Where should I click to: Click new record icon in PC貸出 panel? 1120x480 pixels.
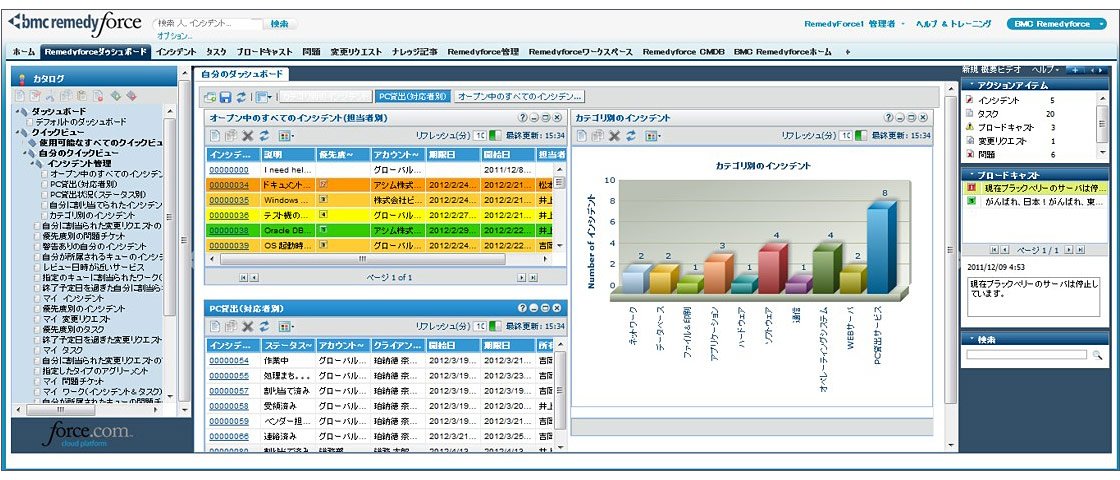215,326
